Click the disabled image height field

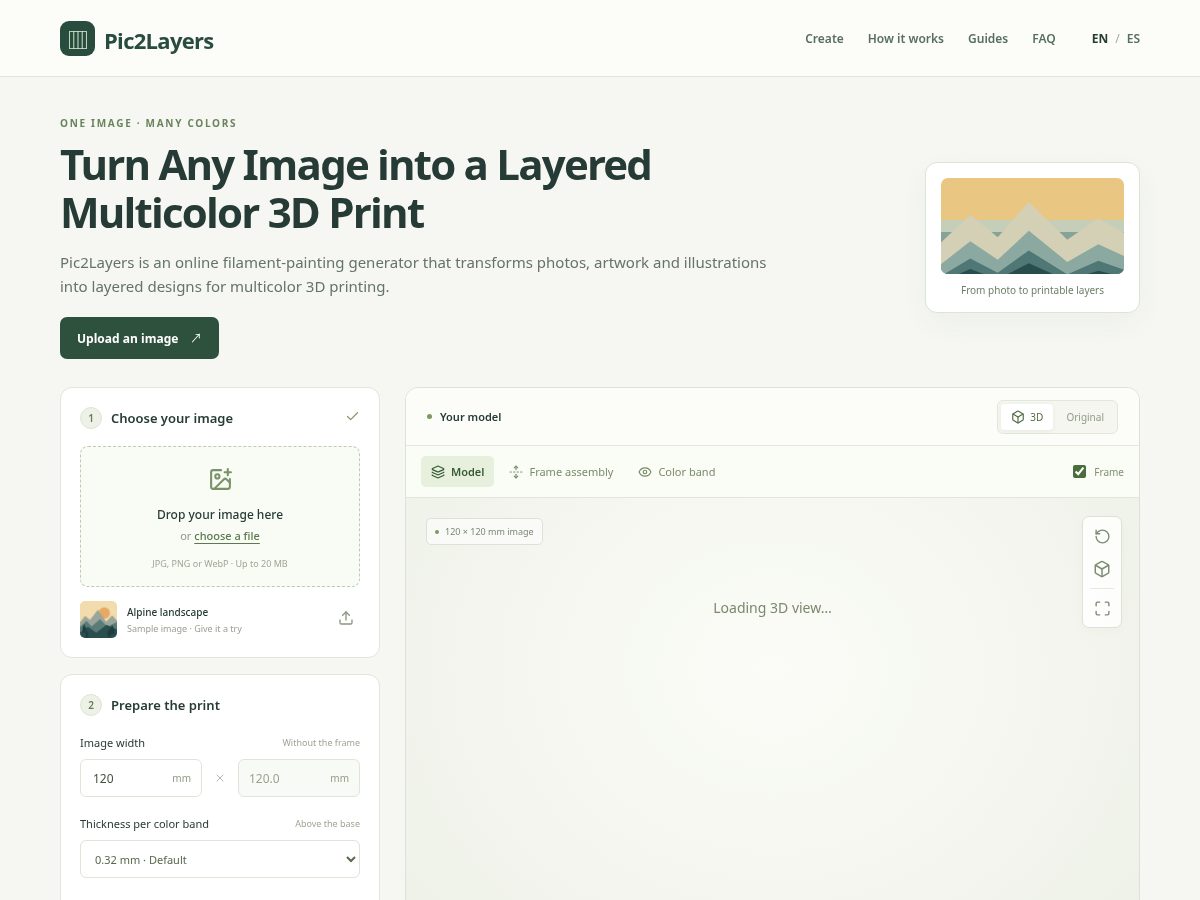coord(299,778)
